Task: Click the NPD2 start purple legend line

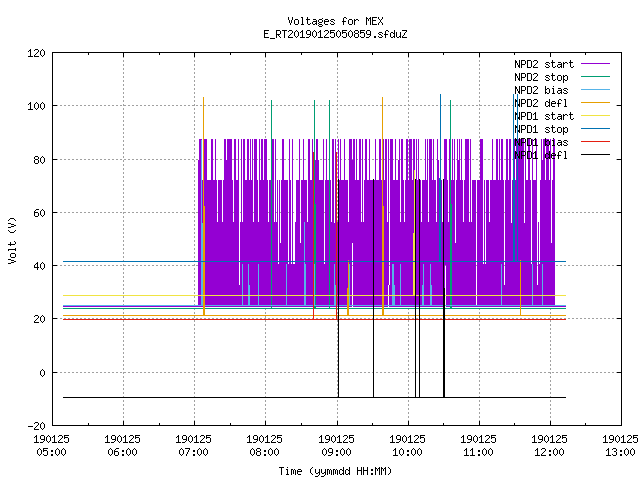Action: 595,64
